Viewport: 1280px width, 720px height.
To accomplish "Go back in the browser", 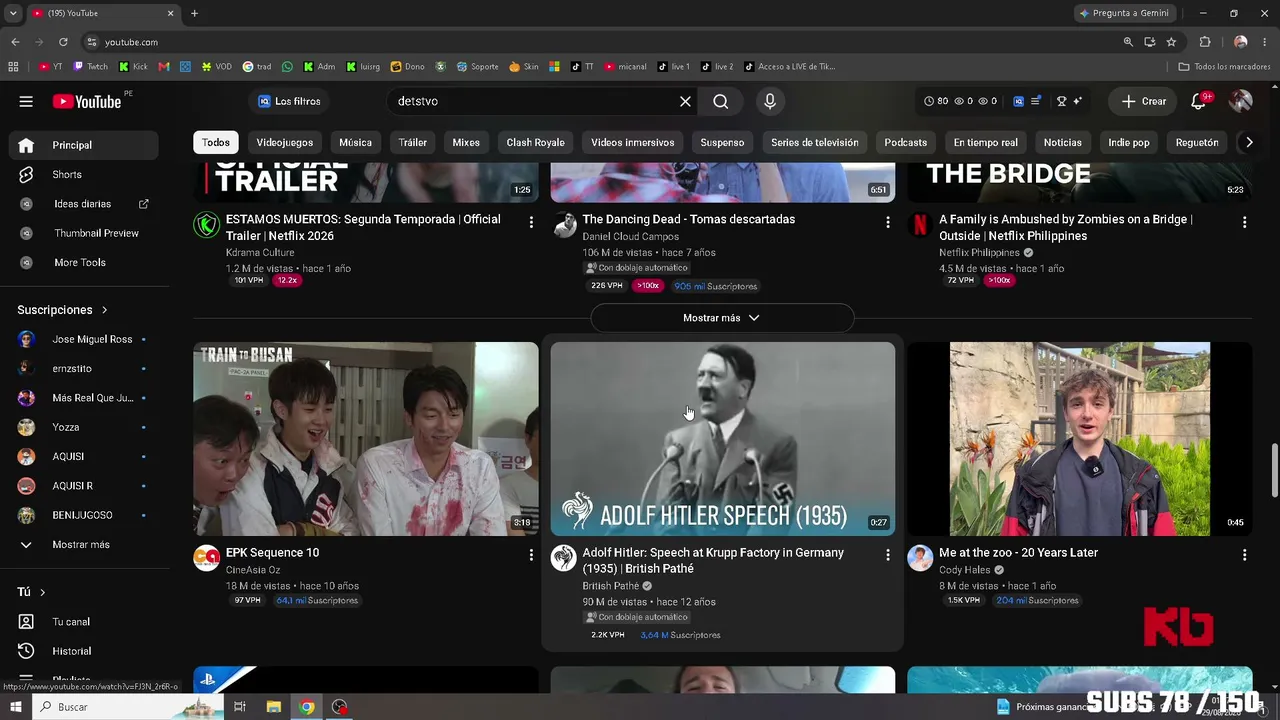I will coord(15,42).
